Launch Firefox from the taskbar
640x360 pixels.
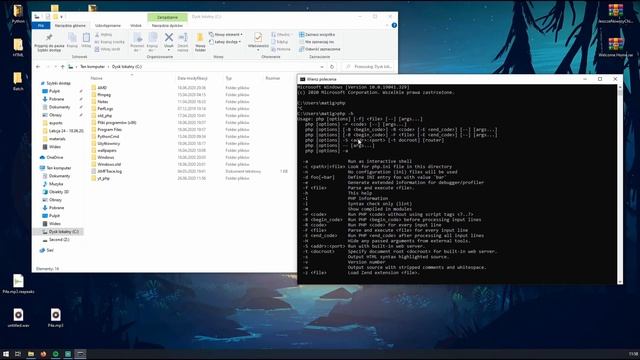pyautogui.click(x=43, y=354)
